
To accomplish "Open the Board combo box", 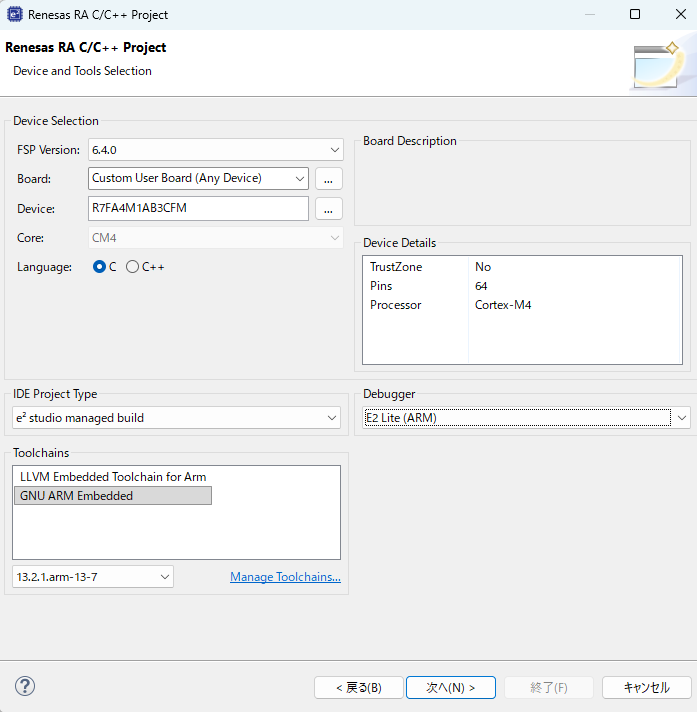I will click(198, 178).
